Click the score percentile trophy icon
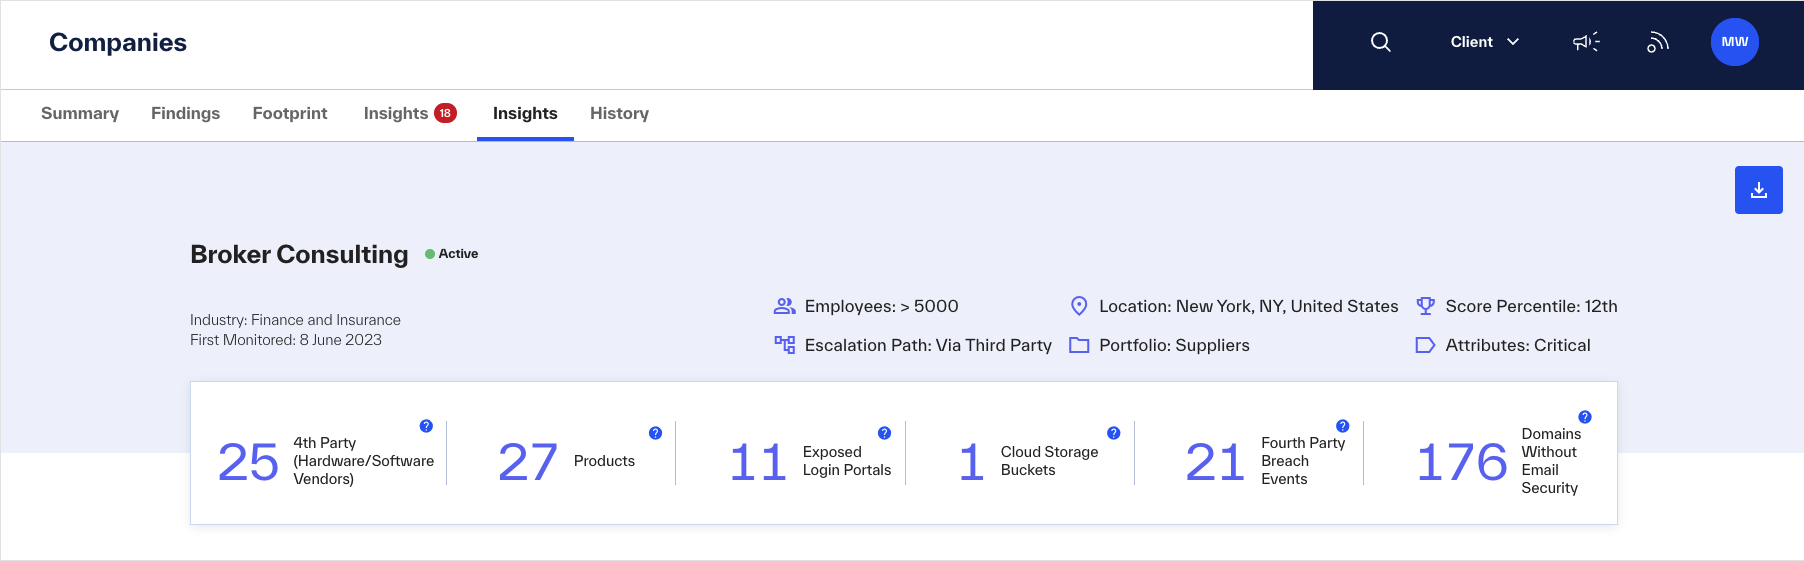 (1425, 306)
